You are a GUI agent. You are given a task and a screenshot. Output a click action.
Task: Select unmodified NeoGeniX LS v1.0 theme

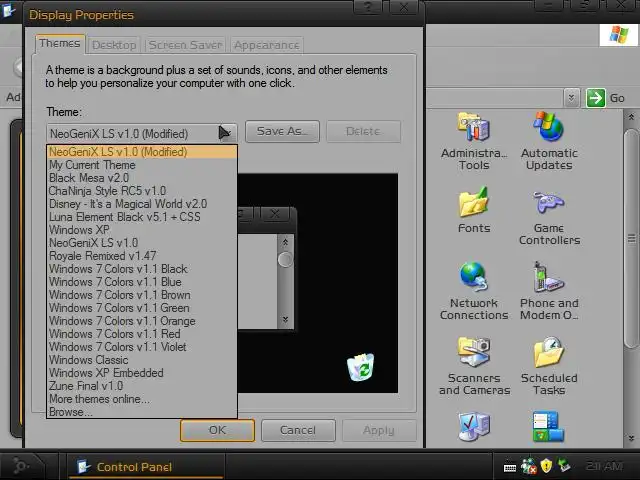142,243
